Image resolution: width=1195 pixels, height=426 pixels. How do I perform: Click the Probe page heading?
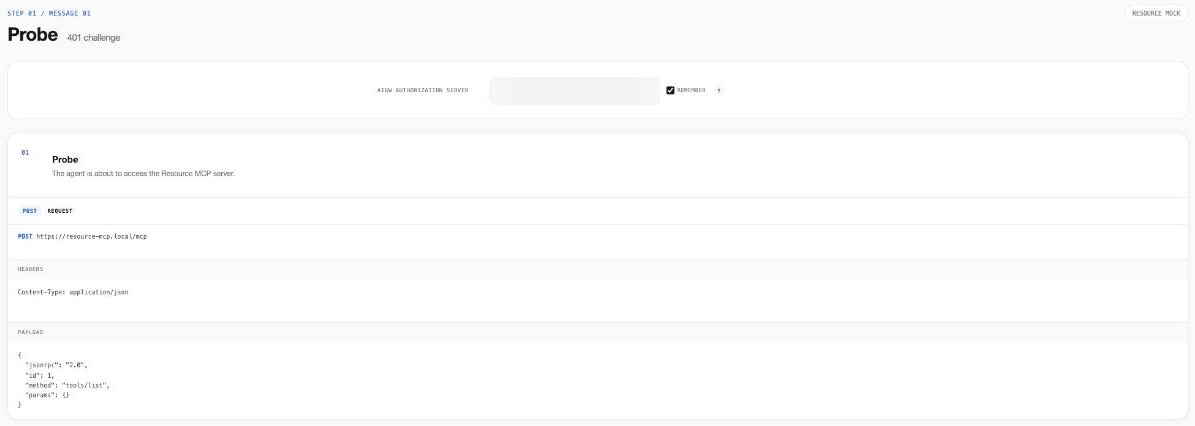(x=33, y=35)
